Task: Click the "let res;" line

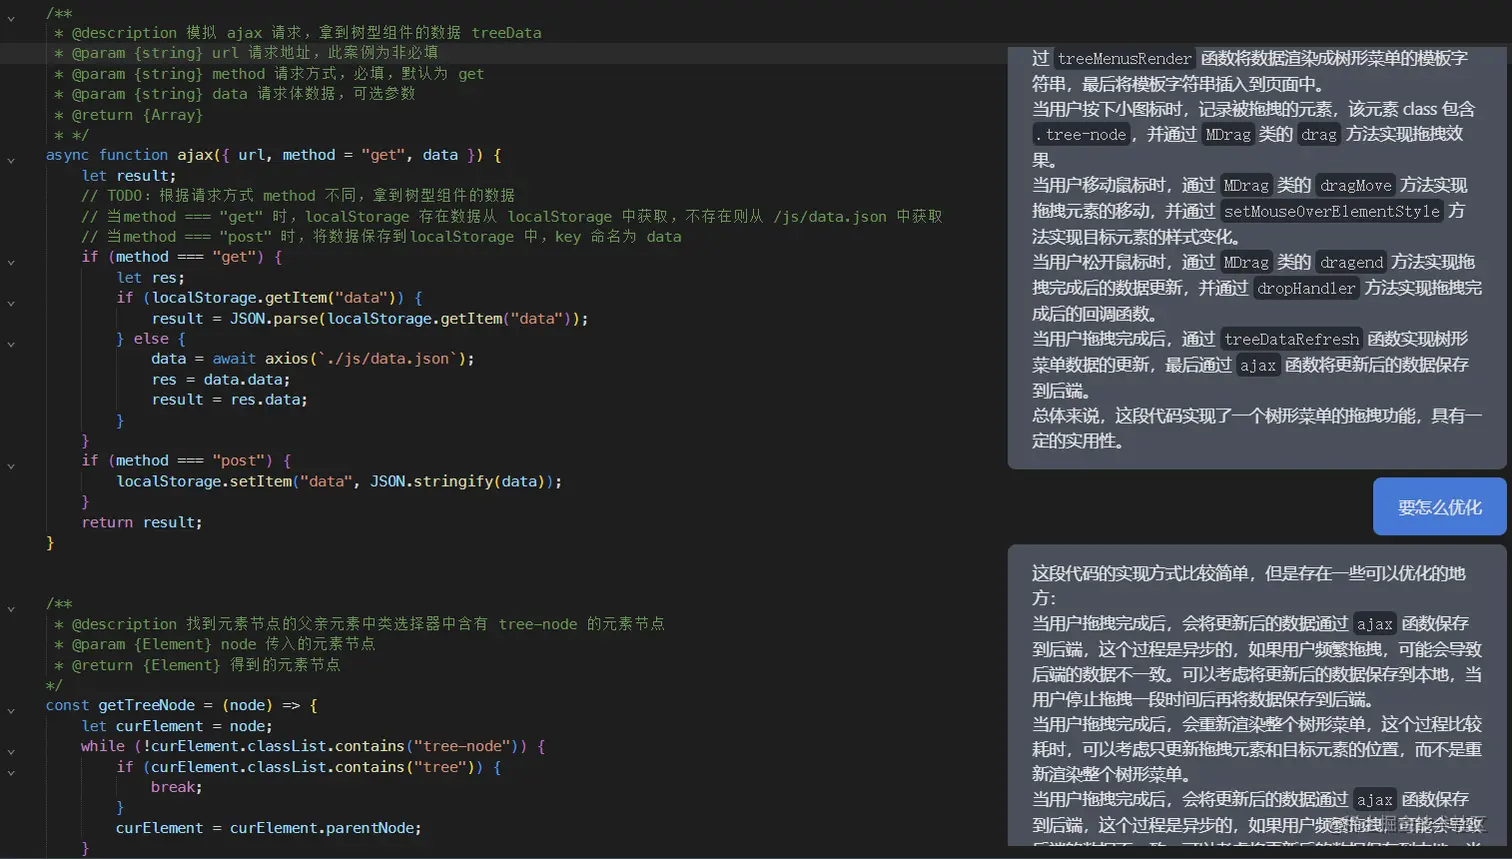Action: [151, 277]
